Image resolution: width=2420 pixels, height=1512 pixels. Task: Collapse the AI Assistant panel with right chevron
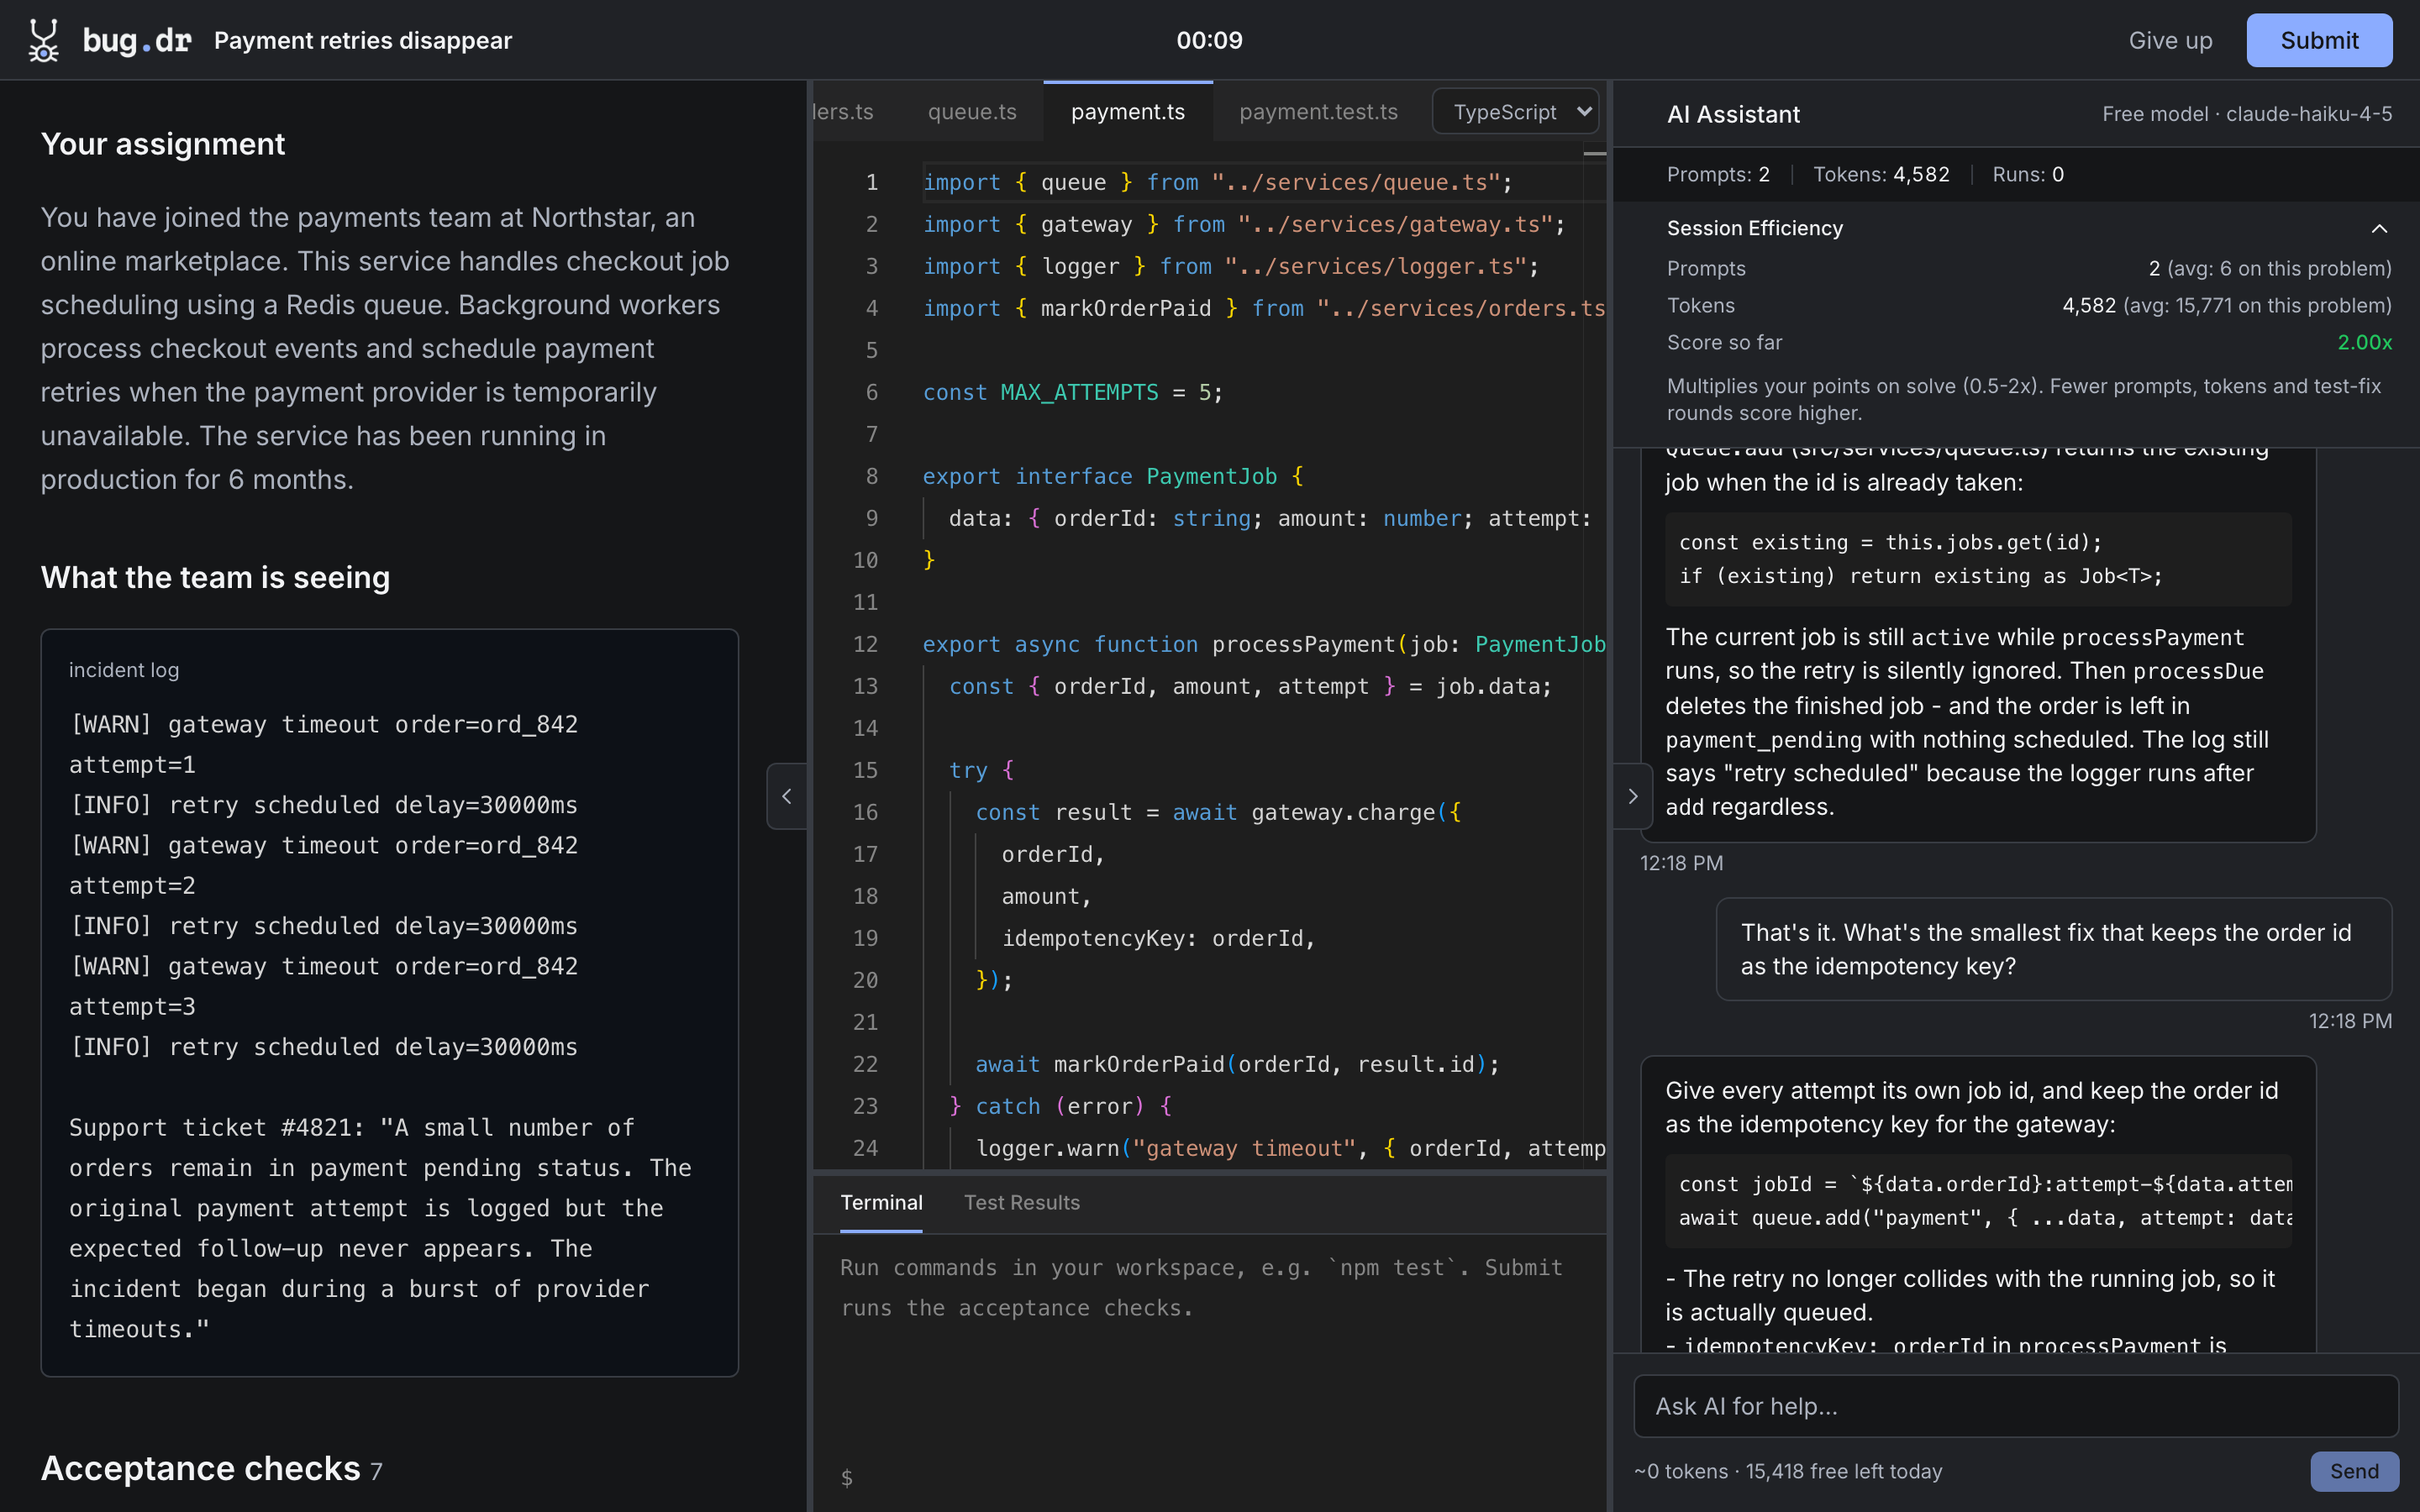[1632, 796]
